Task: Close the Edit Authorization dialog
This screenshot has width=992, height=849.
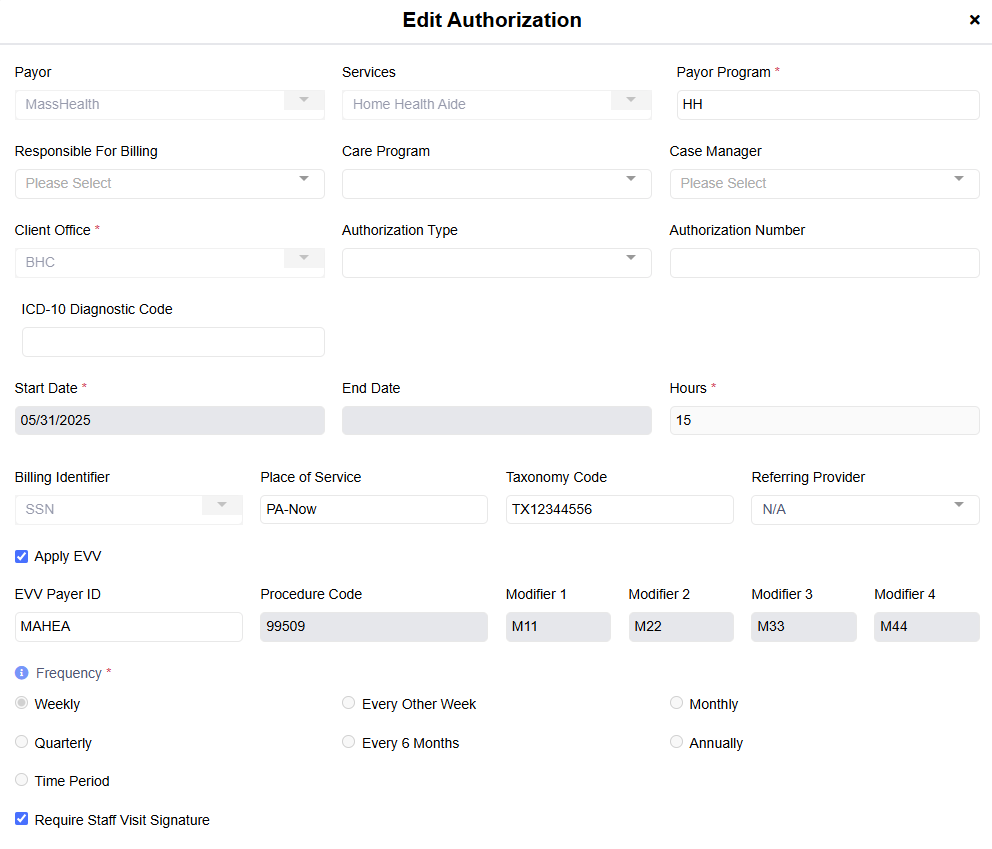Action: point(974,19)
